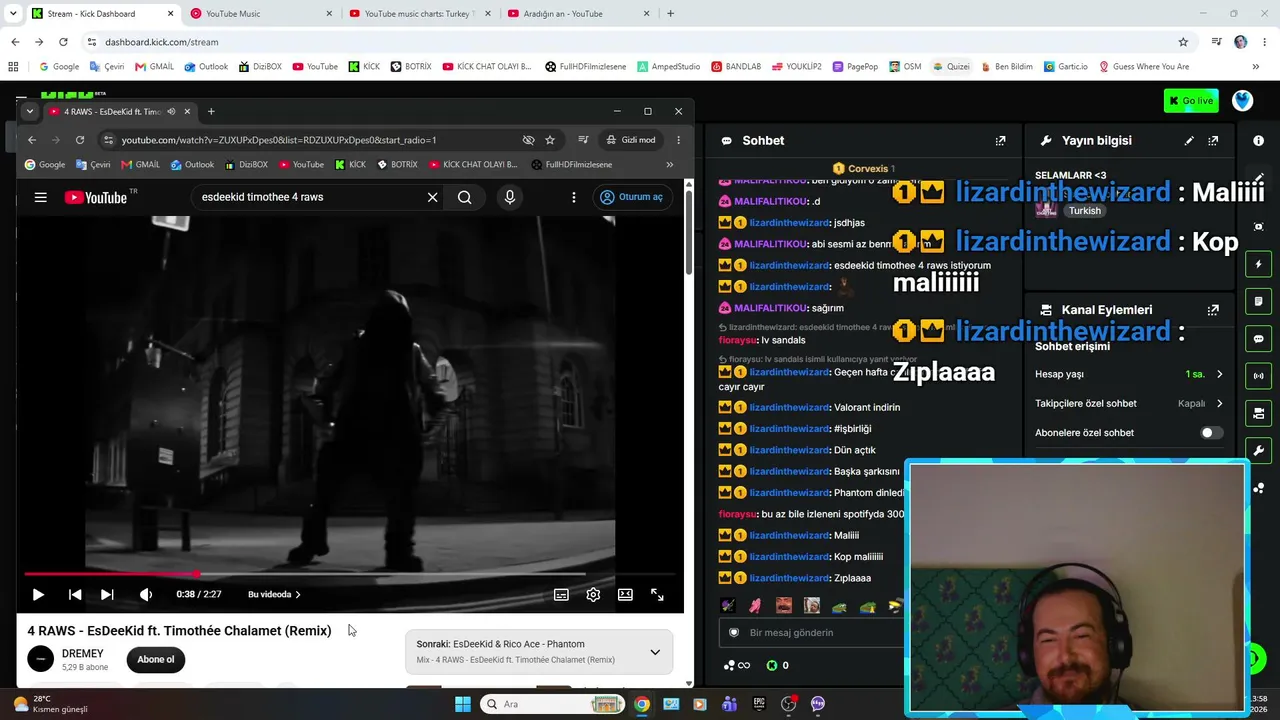Edit stream info with the pencil icon
The width and height of the screenshot is (1280, 720).
1189,141
